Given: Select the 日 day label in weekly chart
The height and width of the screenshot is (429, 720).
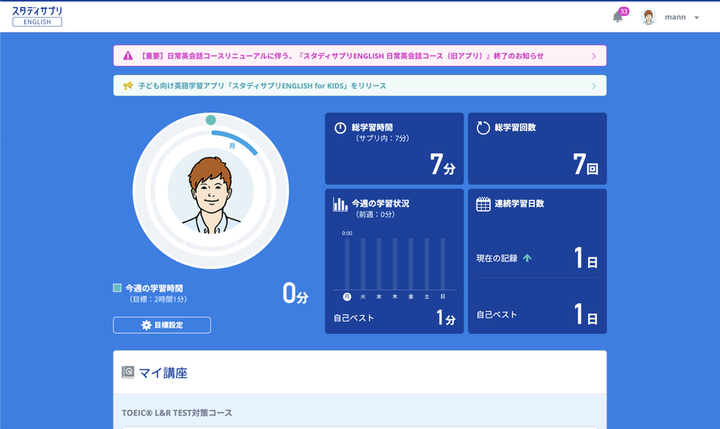Looking at the screenshot, I should point(443,297).
